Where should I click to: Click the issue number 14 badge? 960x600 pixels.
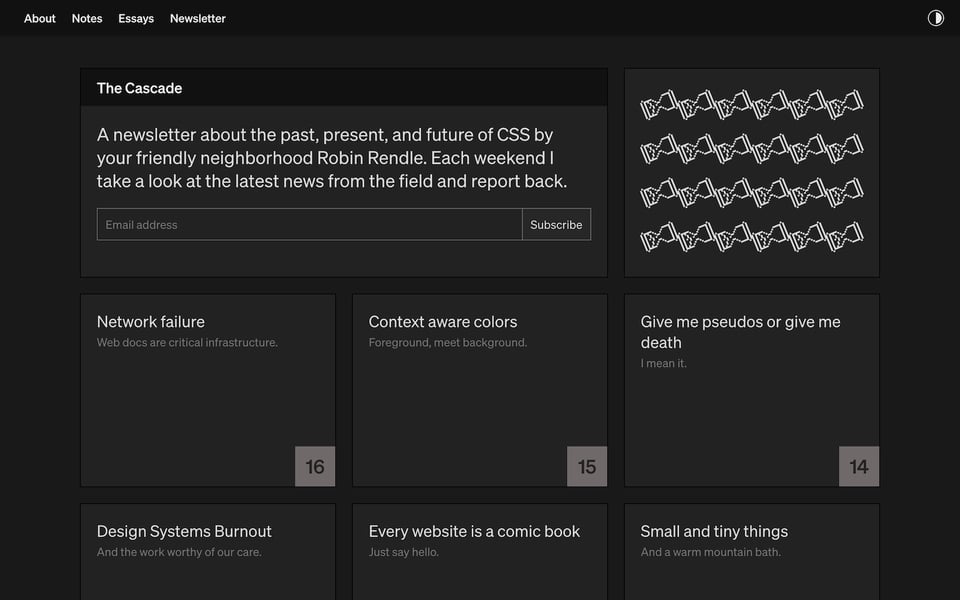859,467
